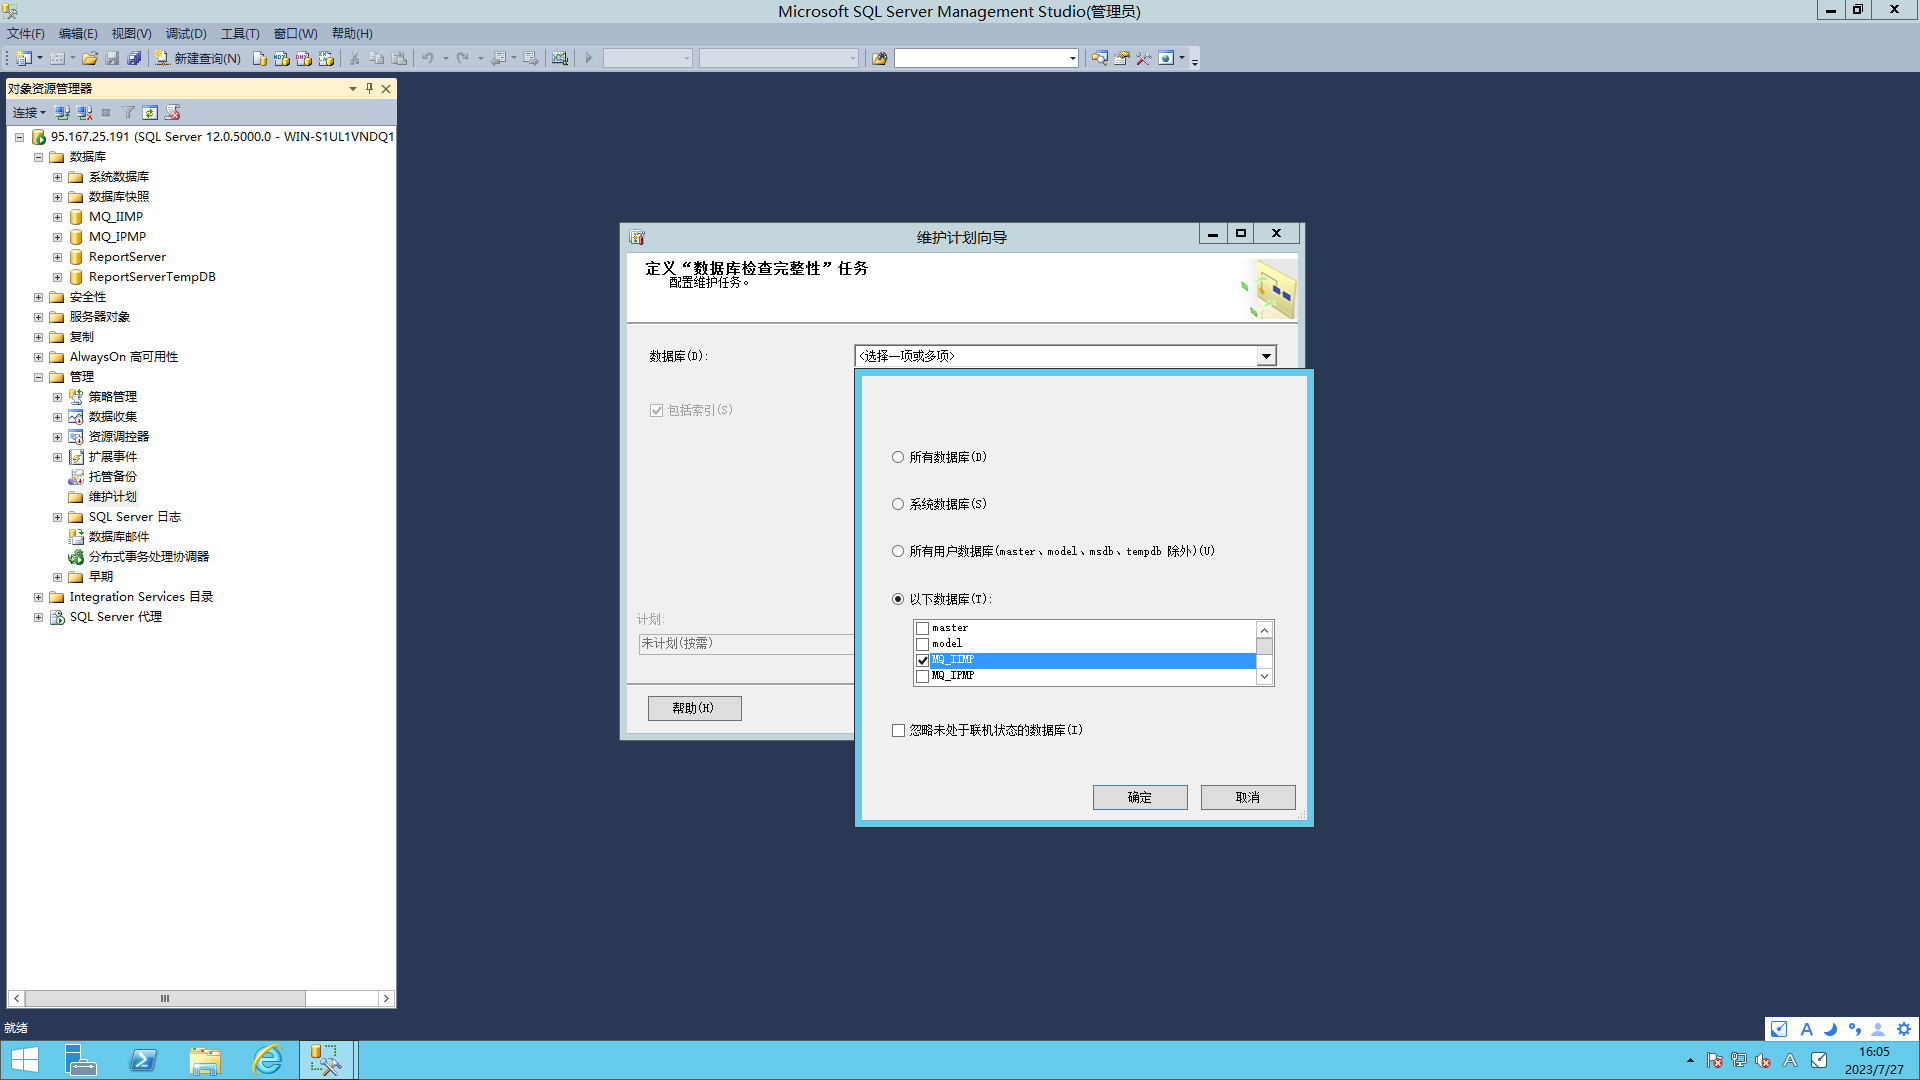Select the All databases radio option
1920x1080 pixels.
(898, 457)
